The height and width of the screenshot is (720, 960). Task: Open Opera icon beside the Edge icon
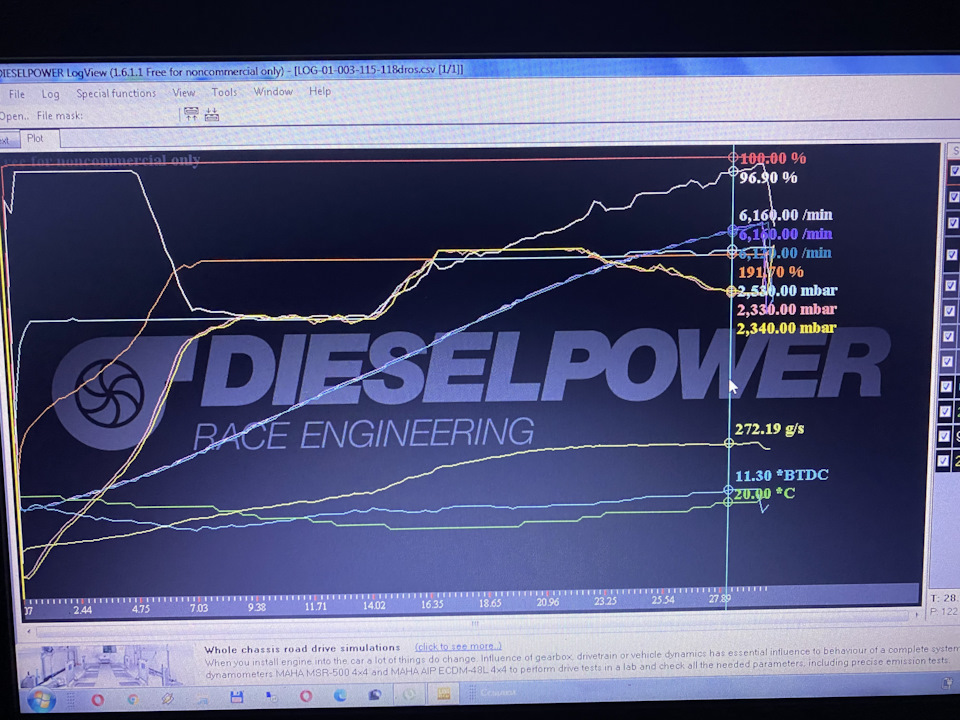(x=306, y=696)
